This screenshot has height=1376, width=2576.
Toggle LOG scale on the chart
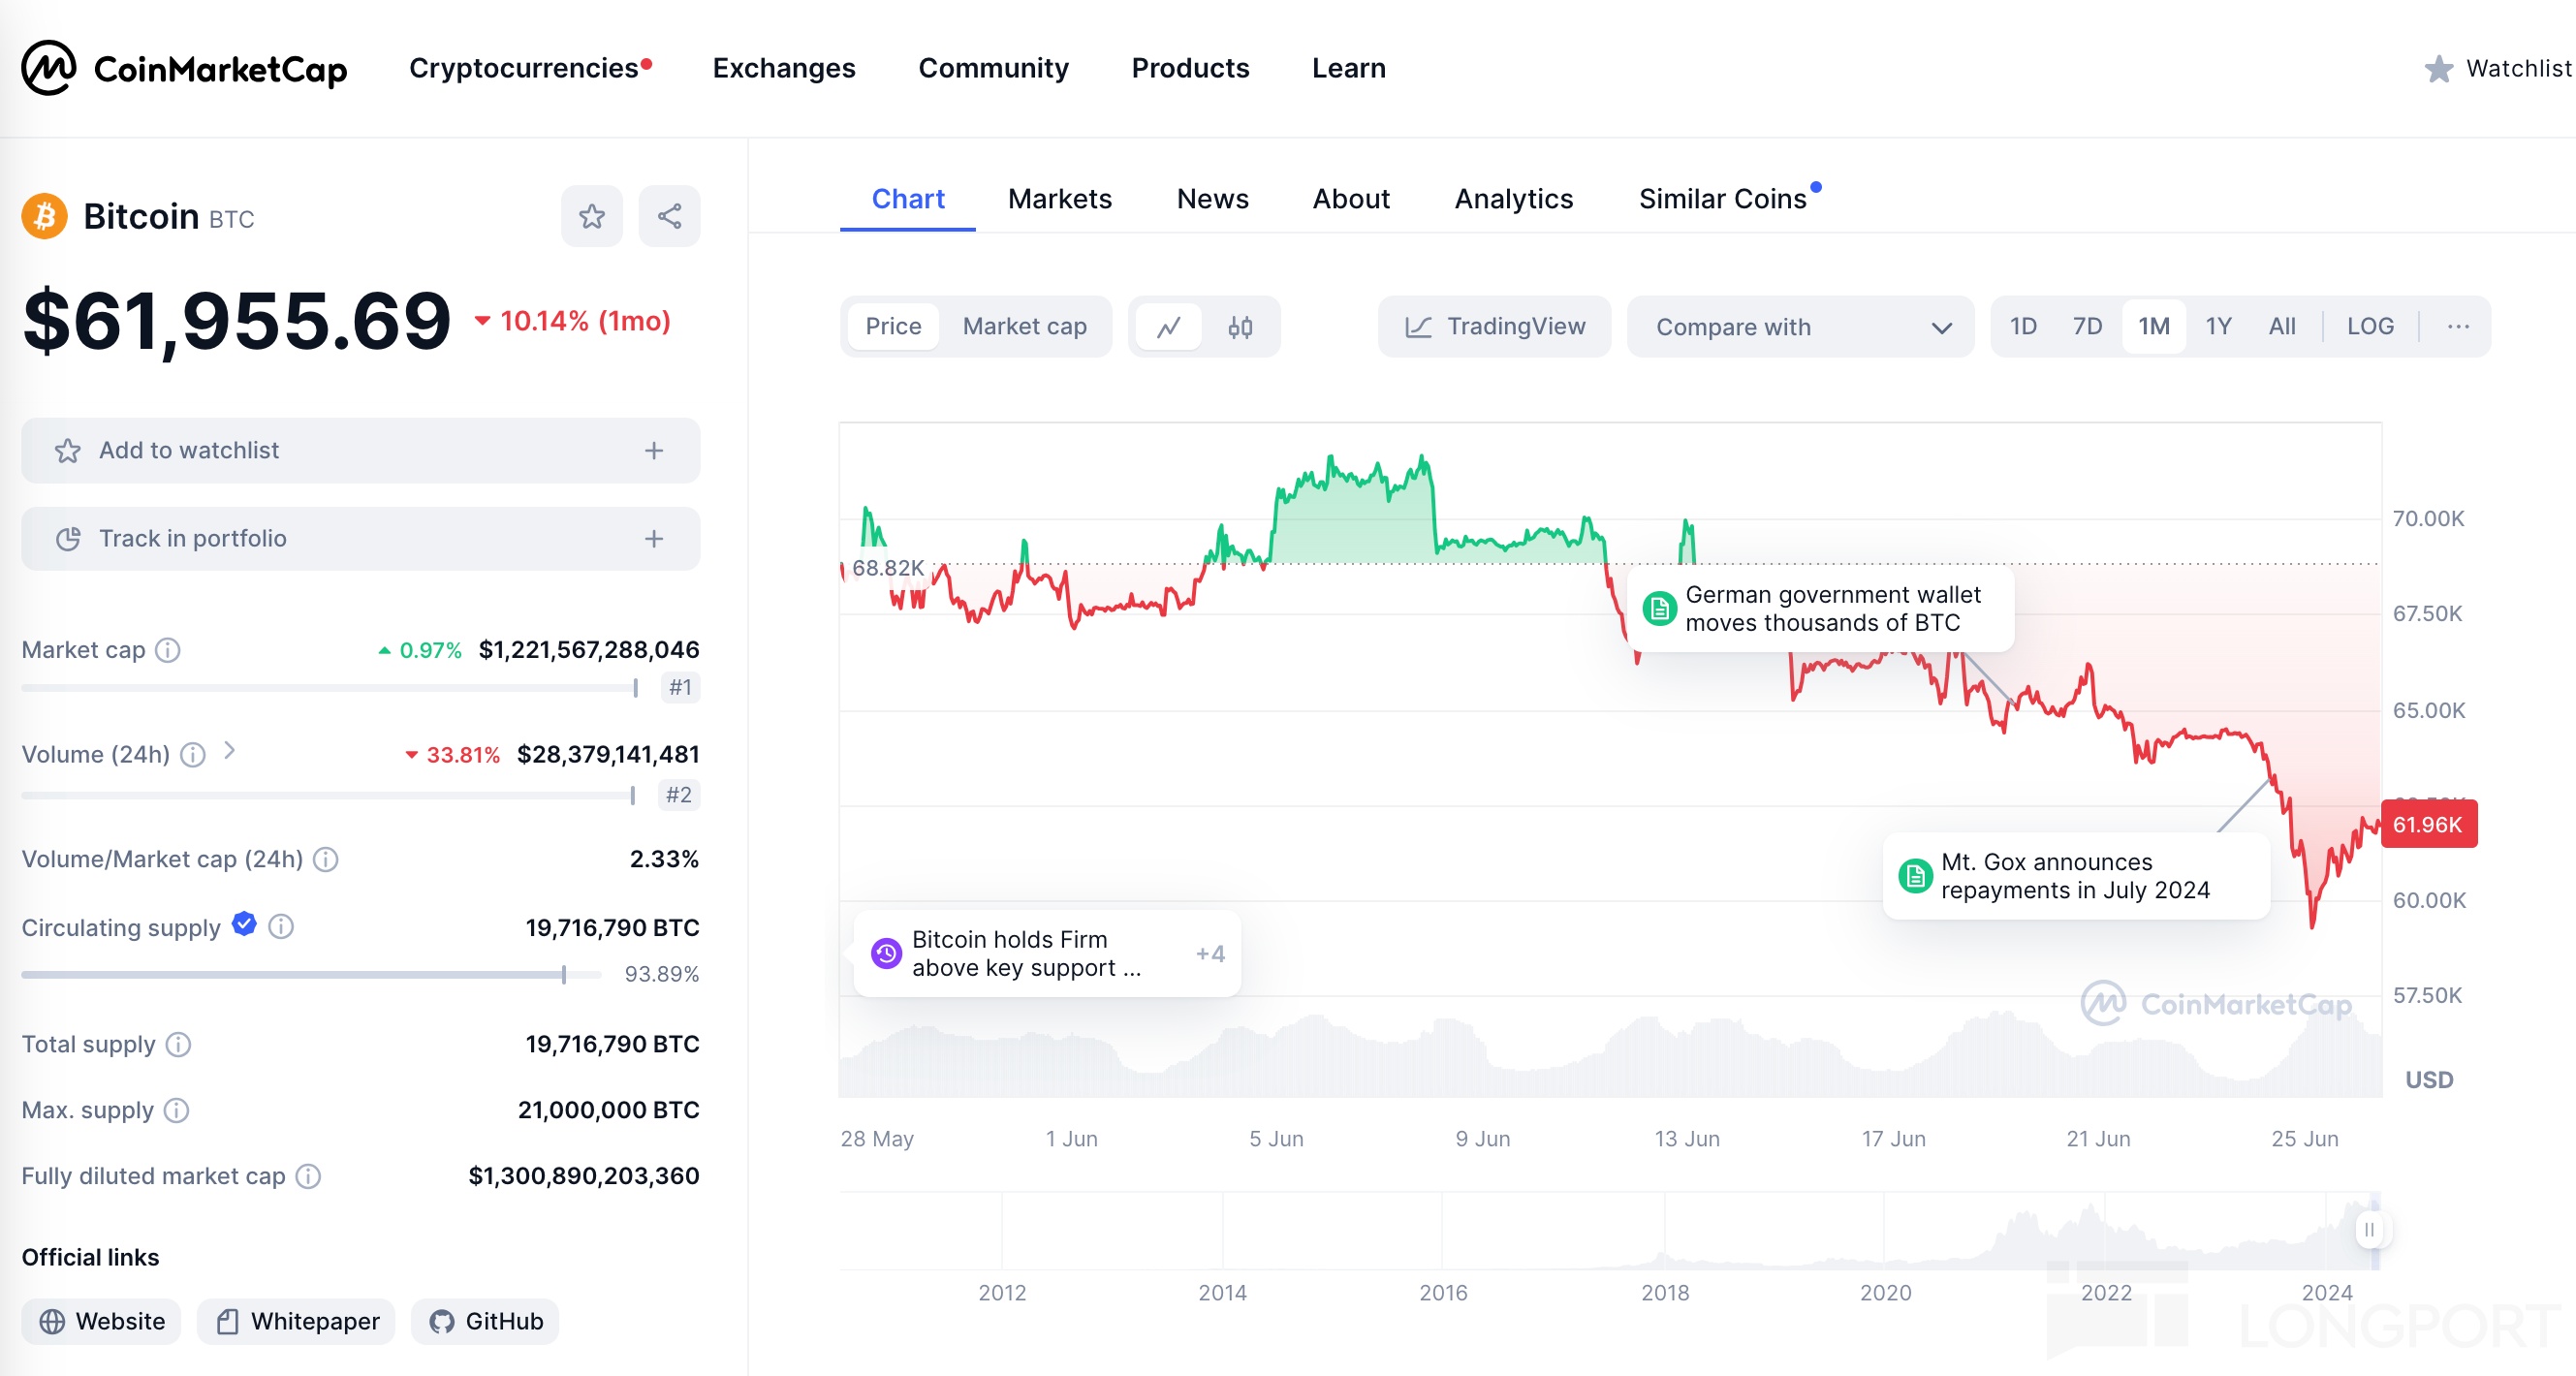coord(2370,326)
